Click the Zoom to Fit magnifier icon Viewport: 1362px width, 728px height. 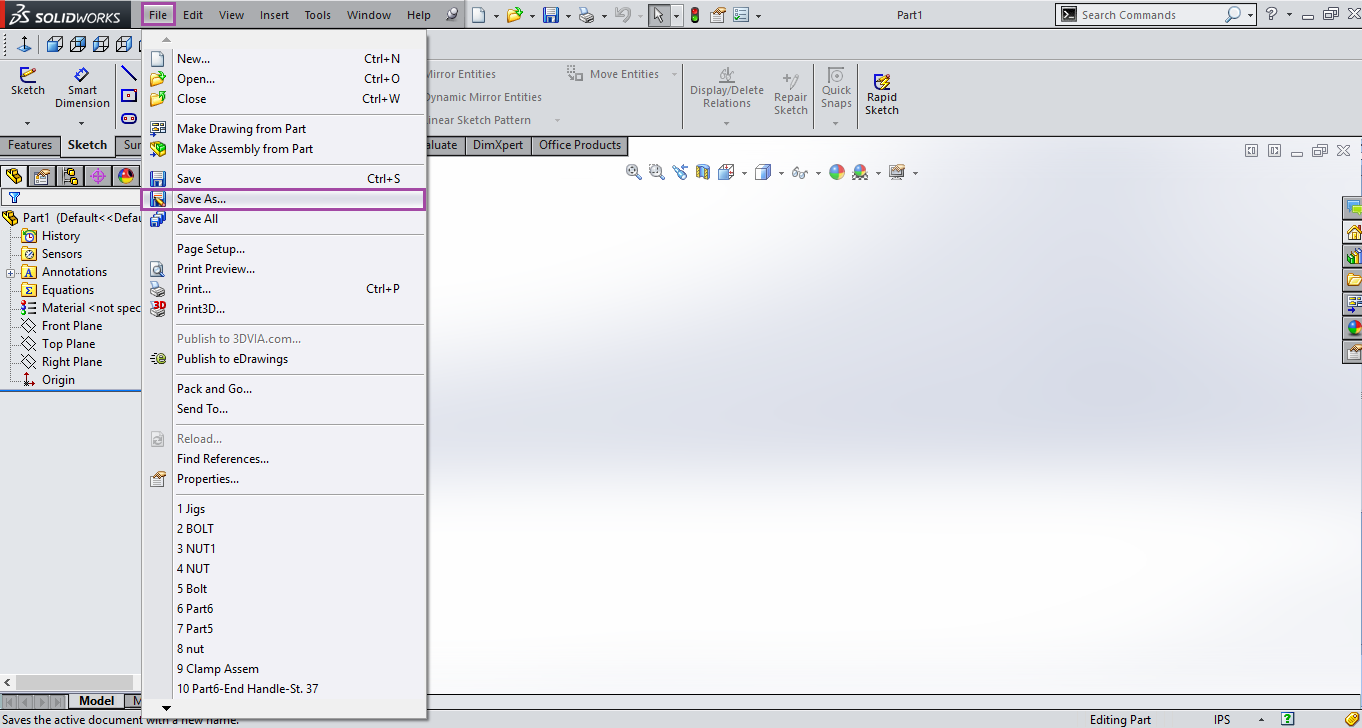[633, 172]
